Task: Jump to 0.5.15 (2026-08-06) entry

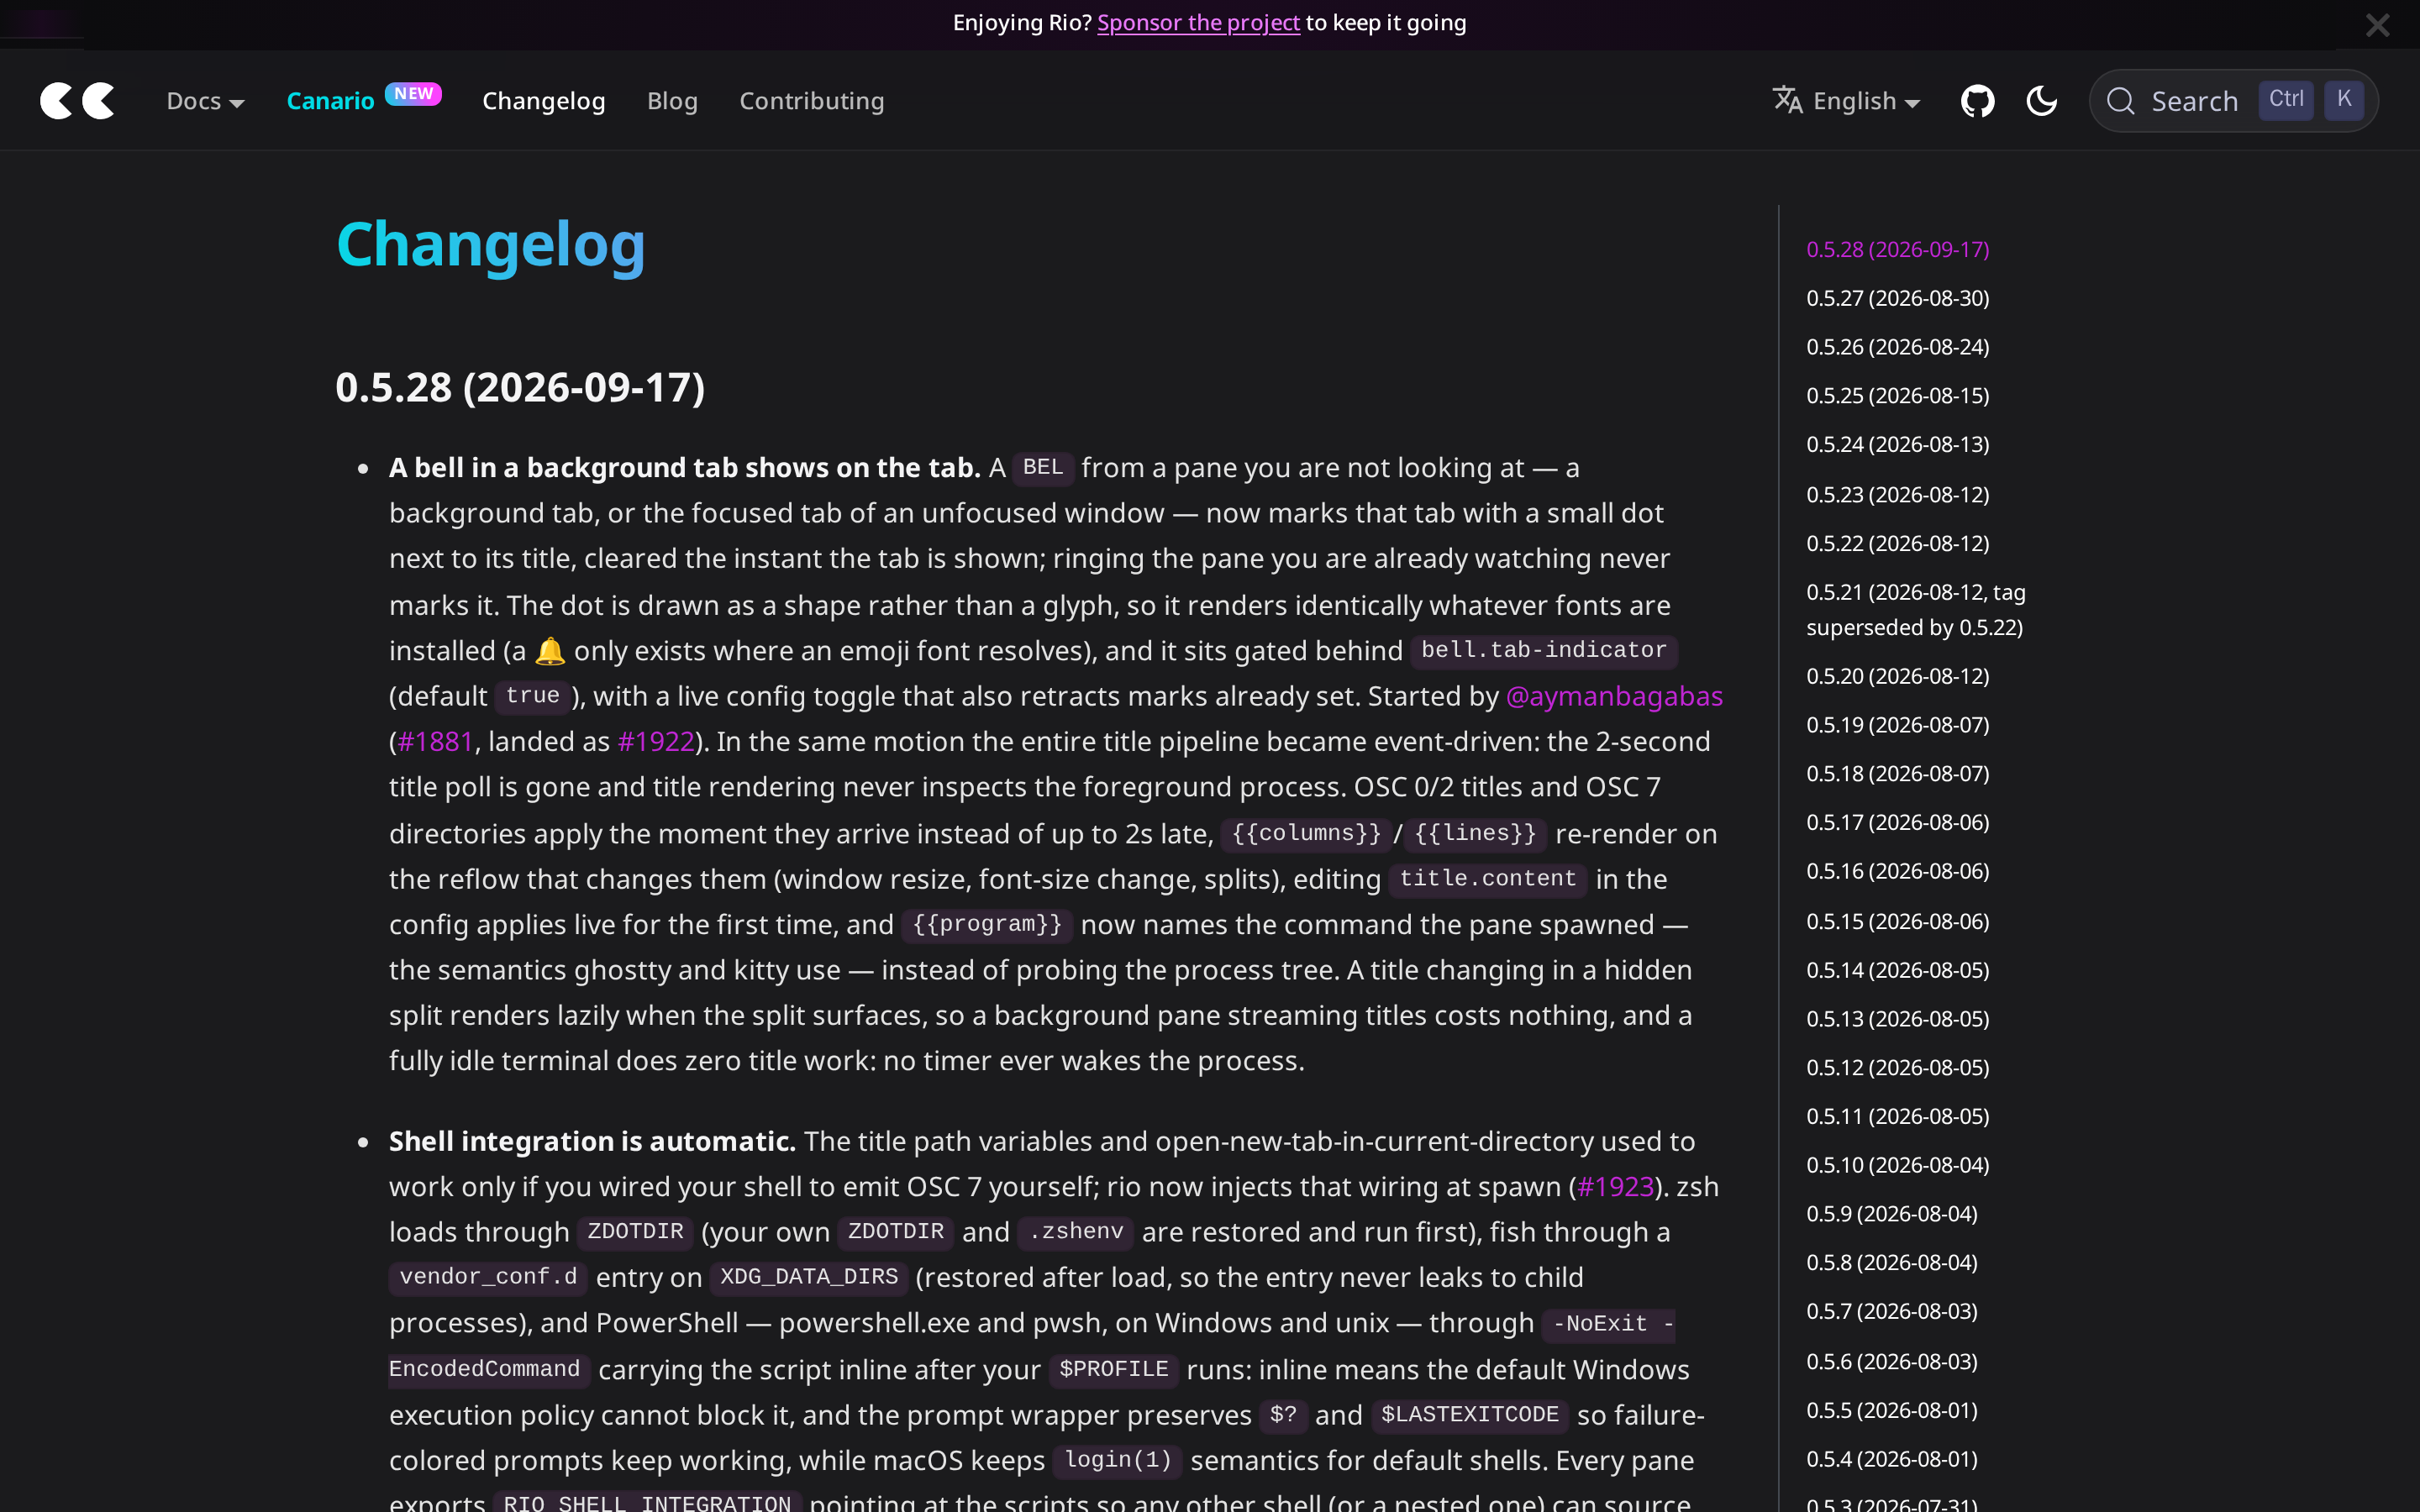Action: pyautogui.click(x=1897, y=921)
